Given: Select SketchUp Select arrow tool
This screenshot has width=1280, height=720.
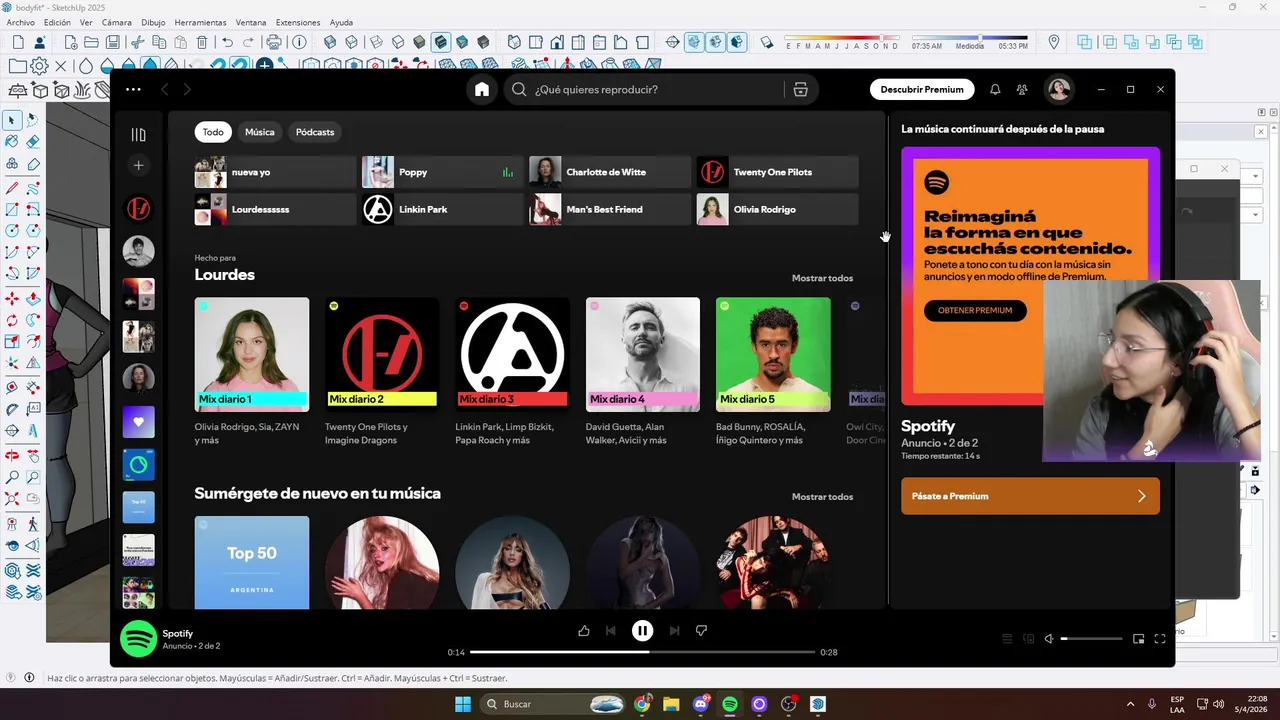Looking at the screenshot, I should tap(12, 120).
